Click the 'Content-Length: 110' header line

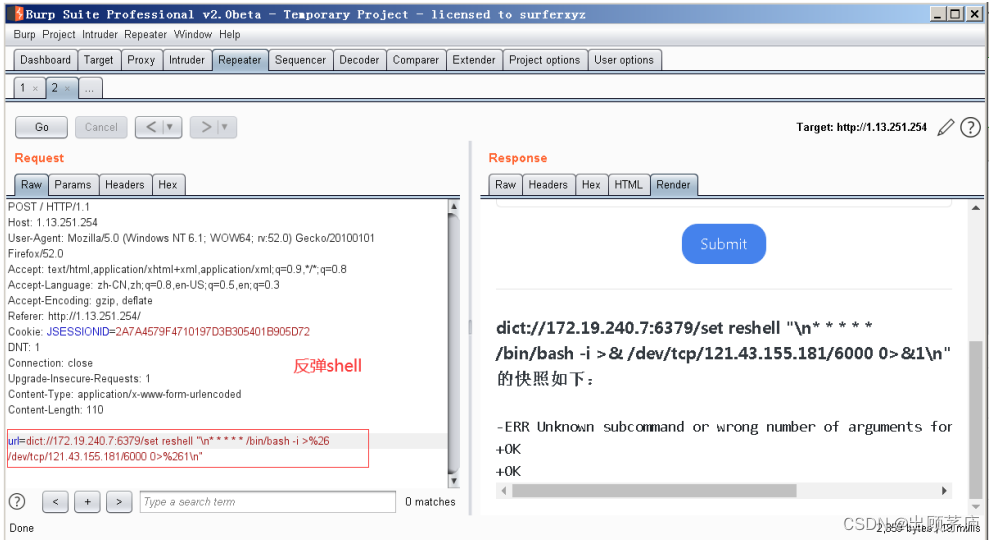(x=56, y=410)
